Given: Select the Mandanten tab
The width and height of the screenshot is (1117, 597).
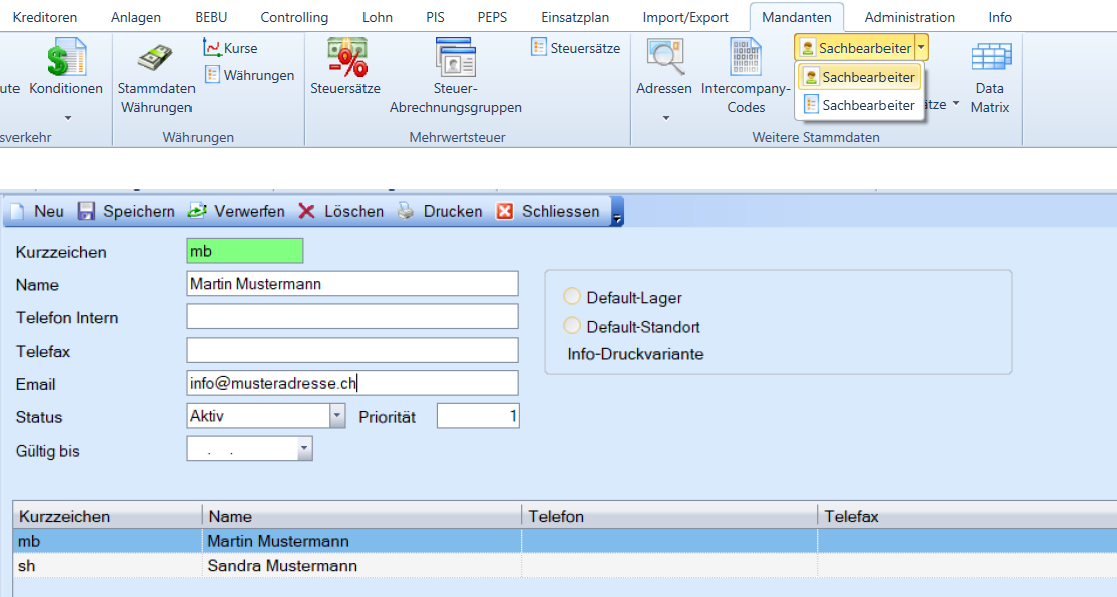Looking at the screenshot, I should pos(796,17).
